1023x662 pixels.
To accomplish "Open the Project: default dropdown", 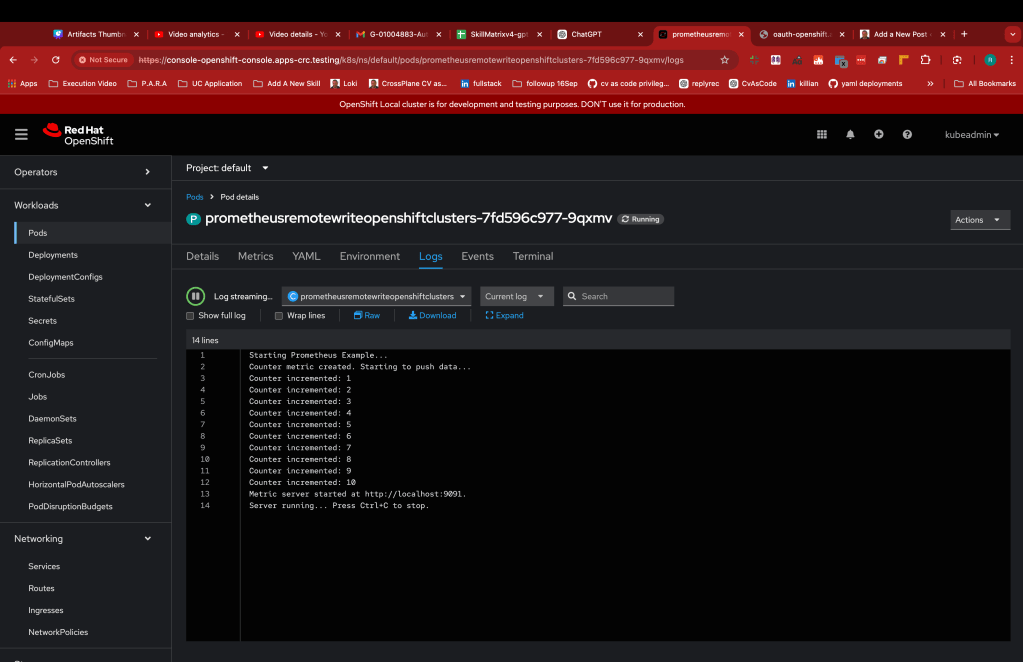I will tap(227, 168).
